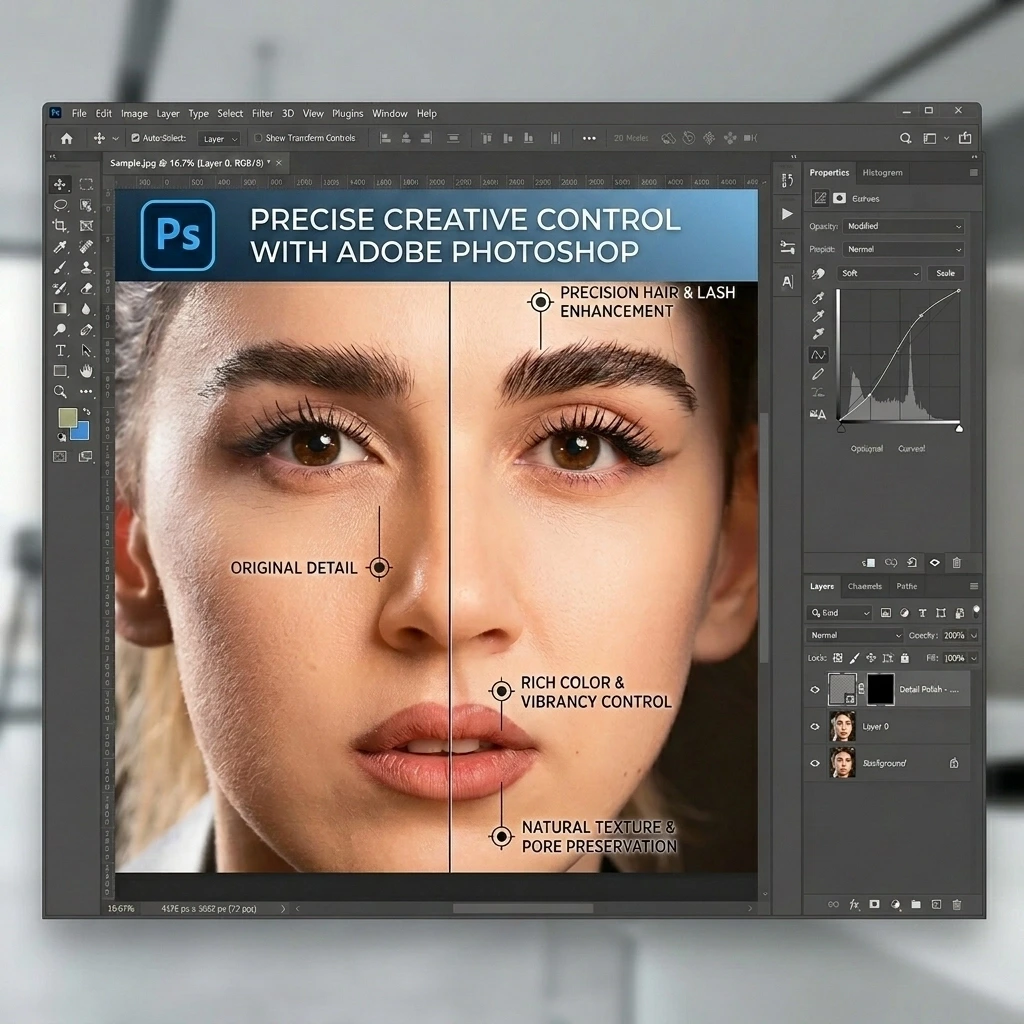
Task: Expand the Opacity 200% arrow
Action: click(x=974, y=635)
